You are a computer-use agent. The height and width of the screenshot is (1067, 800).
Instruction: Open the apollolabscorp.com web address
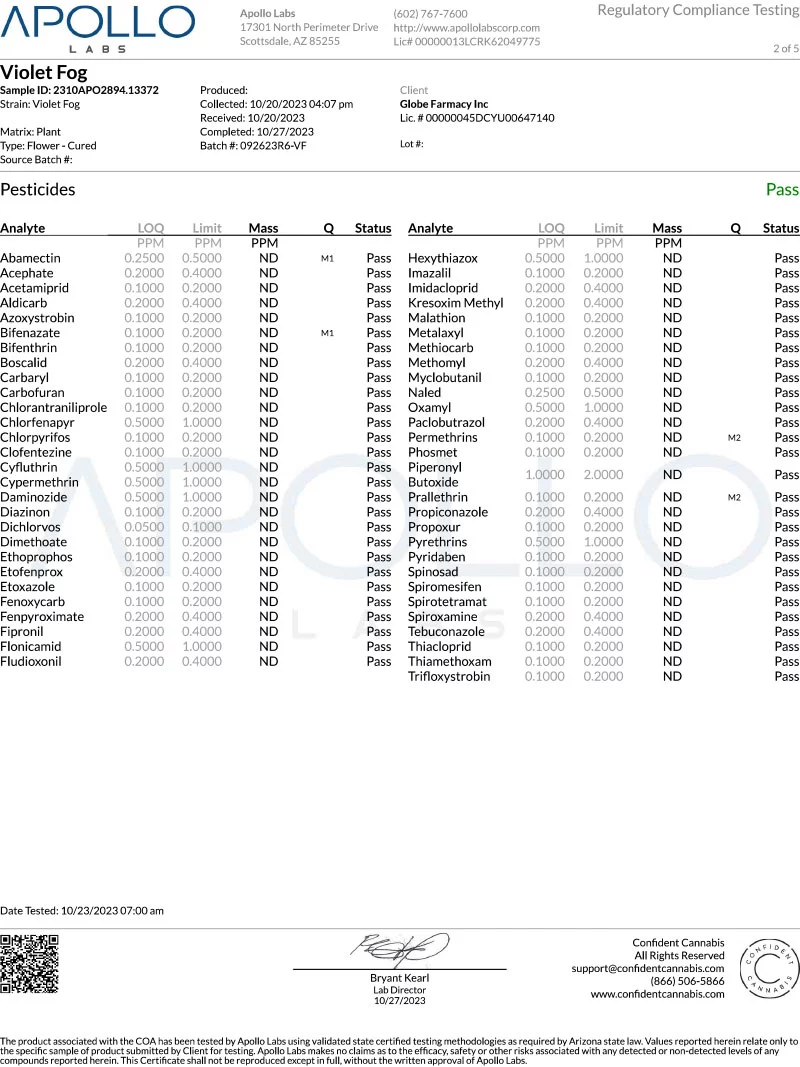tap(467, 28)
